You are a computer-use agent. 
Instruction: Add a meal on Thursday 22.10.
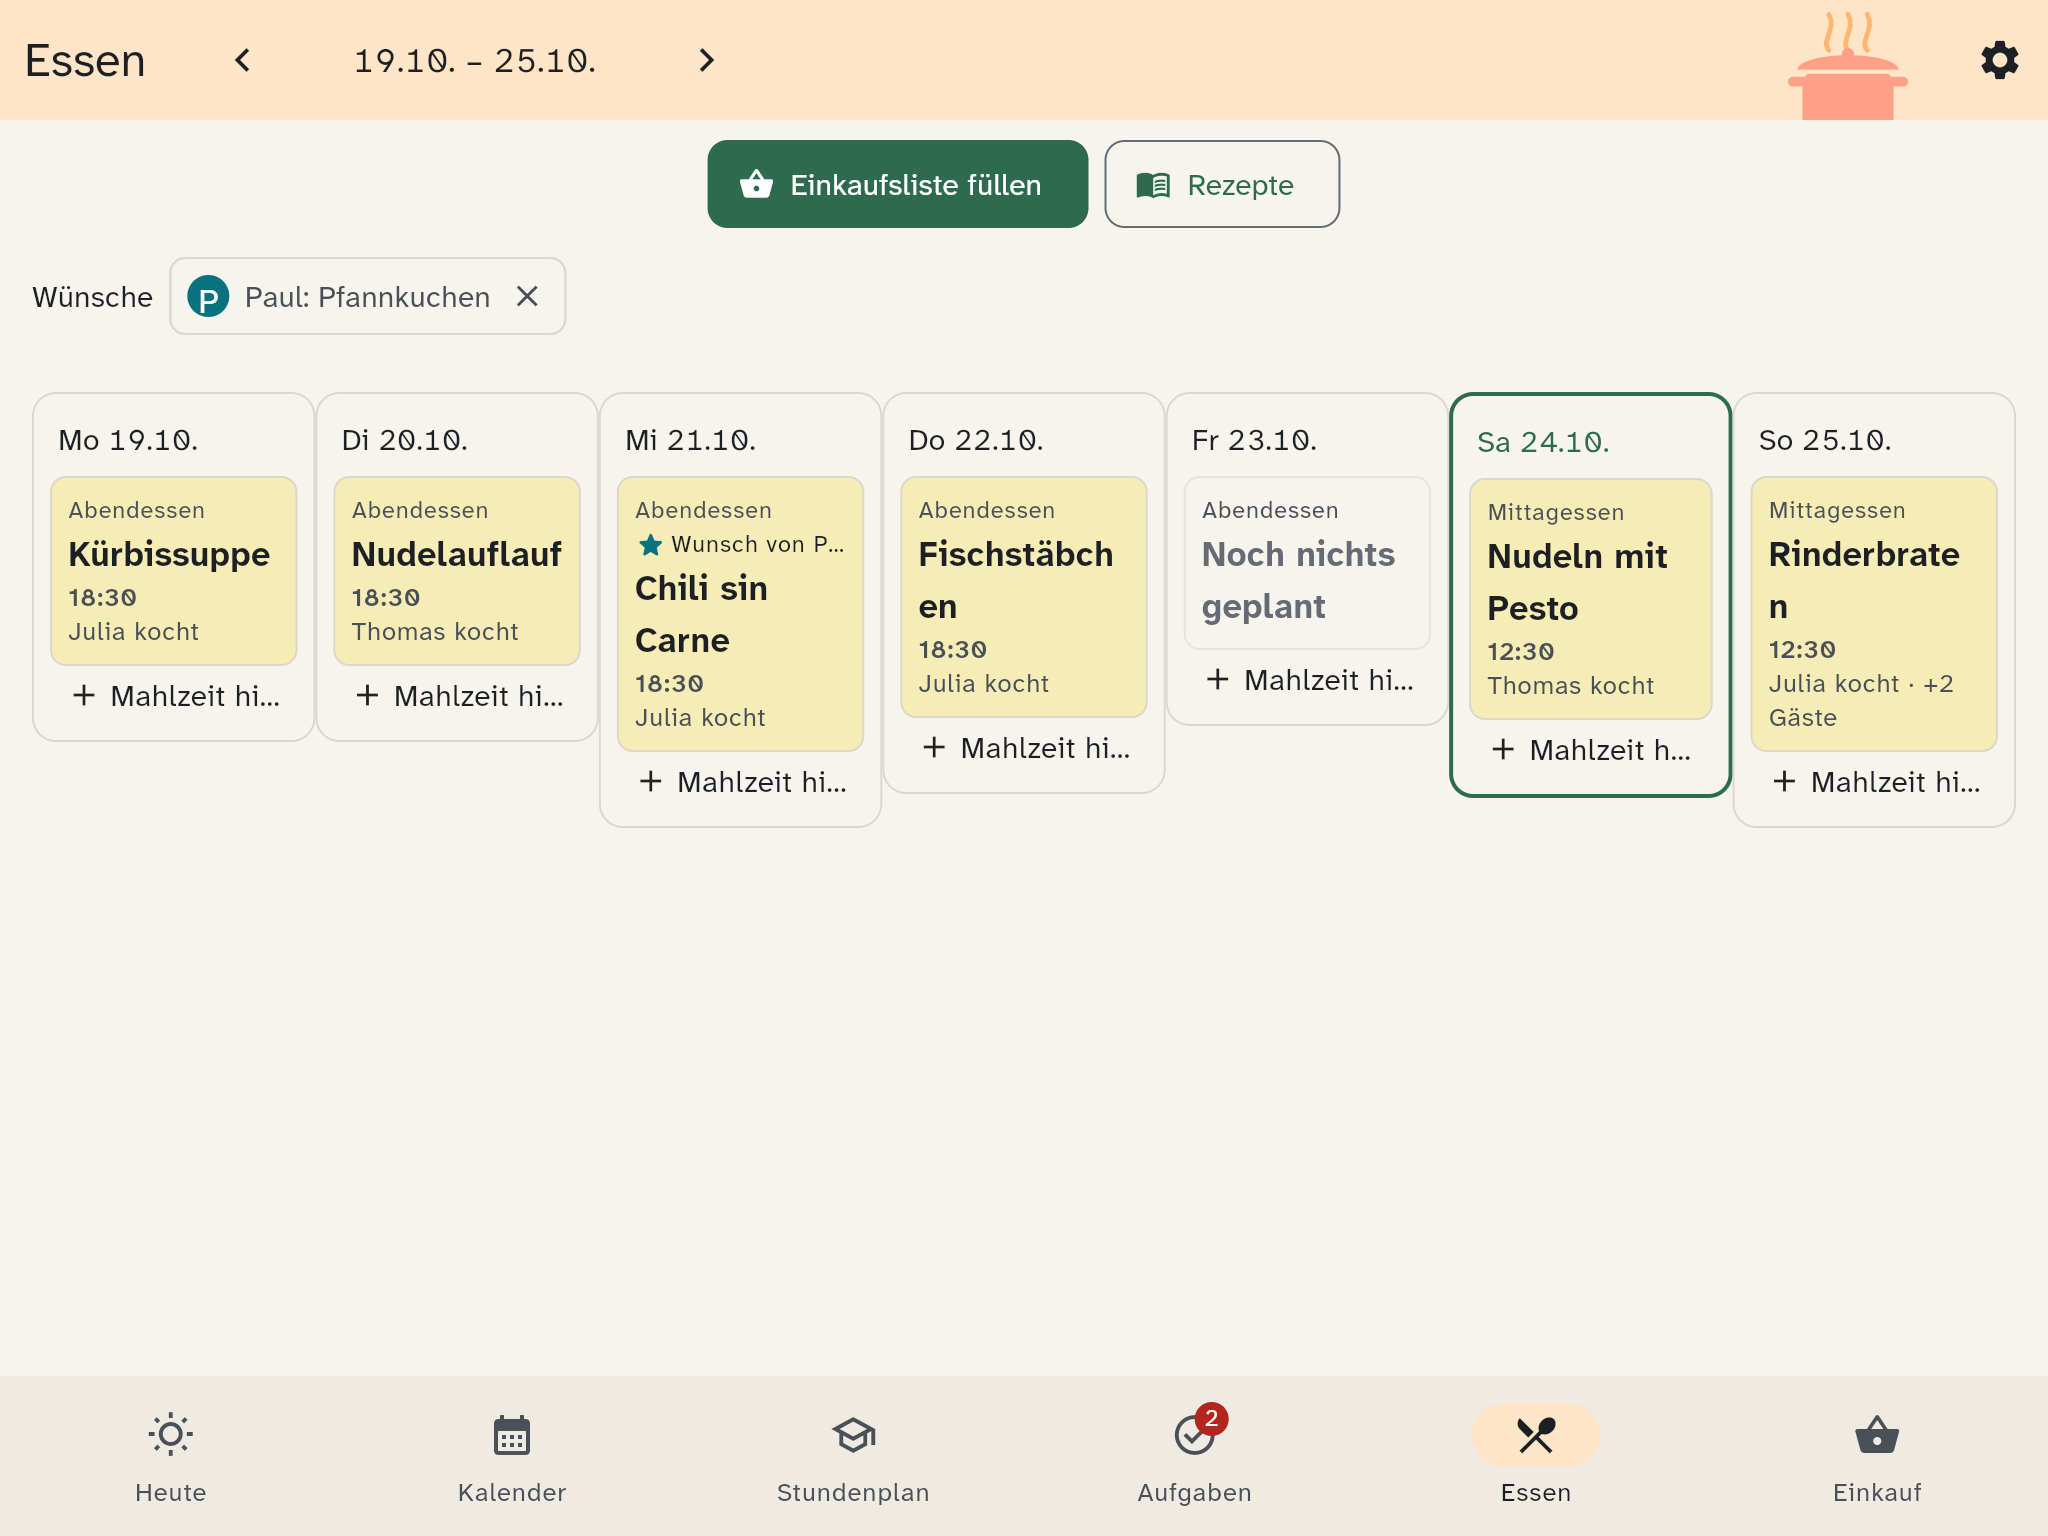[x=1024, y=748]
